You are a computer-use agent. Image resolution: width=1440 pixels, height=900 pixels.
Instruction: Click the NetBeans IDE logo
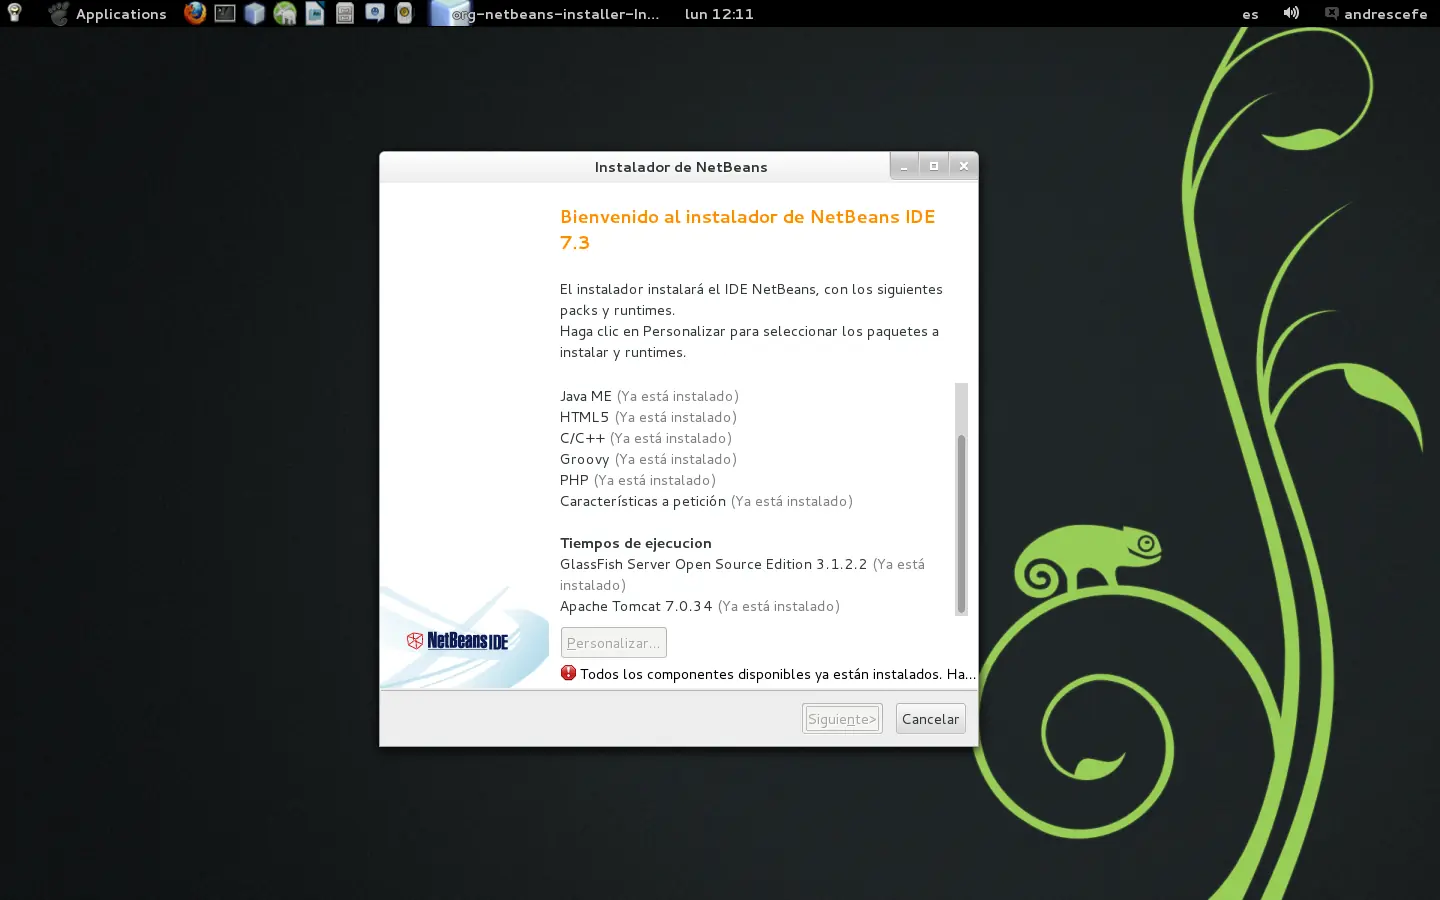458,641
